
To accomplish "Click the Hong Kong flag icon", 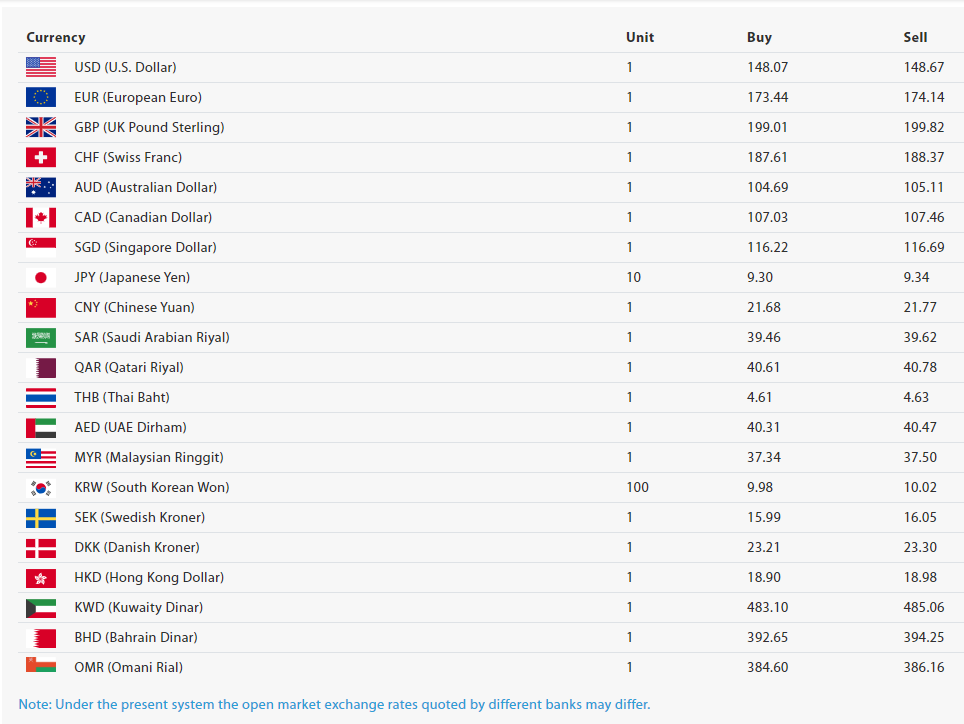I will click(x=41, y=577).
